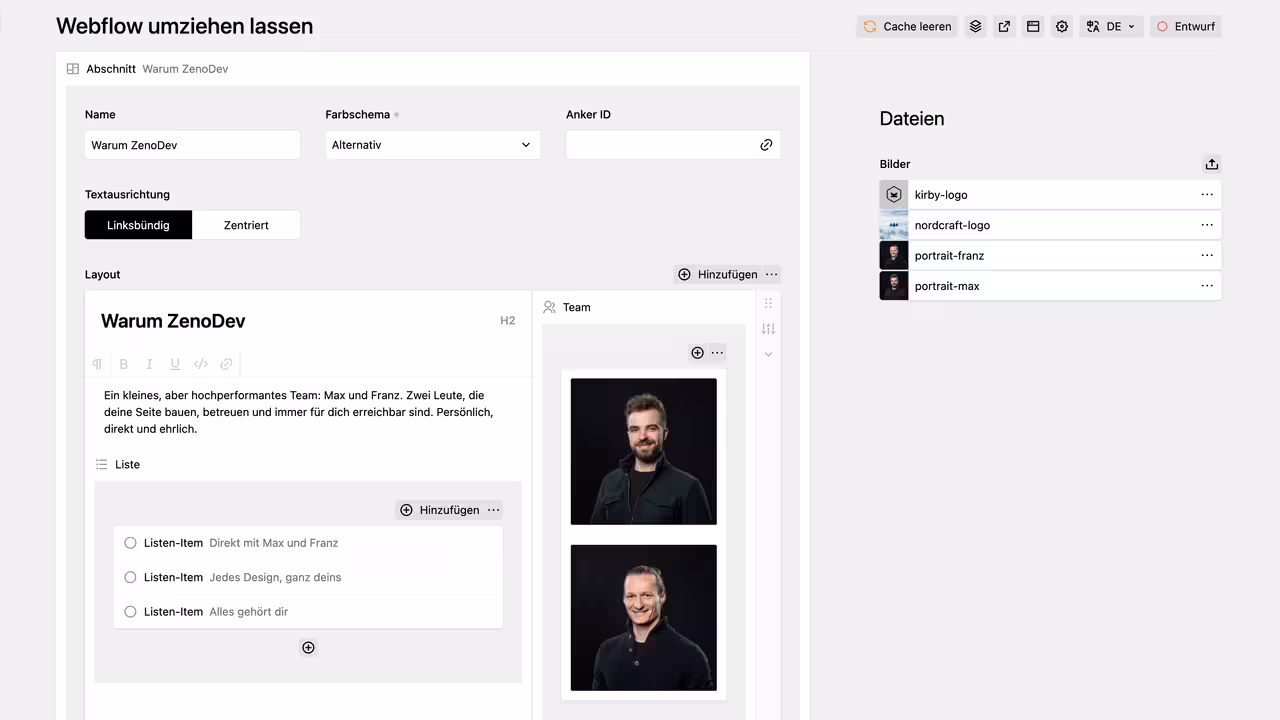Open the kirby-logo file
Screen dimensions: 1280x720
1050,195
